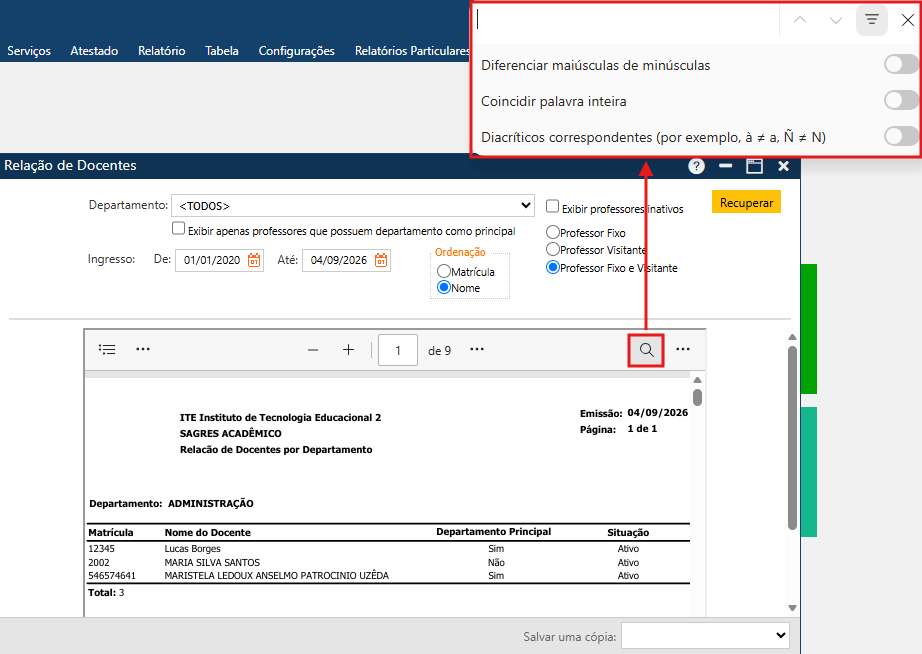Open the PDF table of contents icon
This screenshot has width=922, height=654.
pyautogui.click(x=107, y=350)
